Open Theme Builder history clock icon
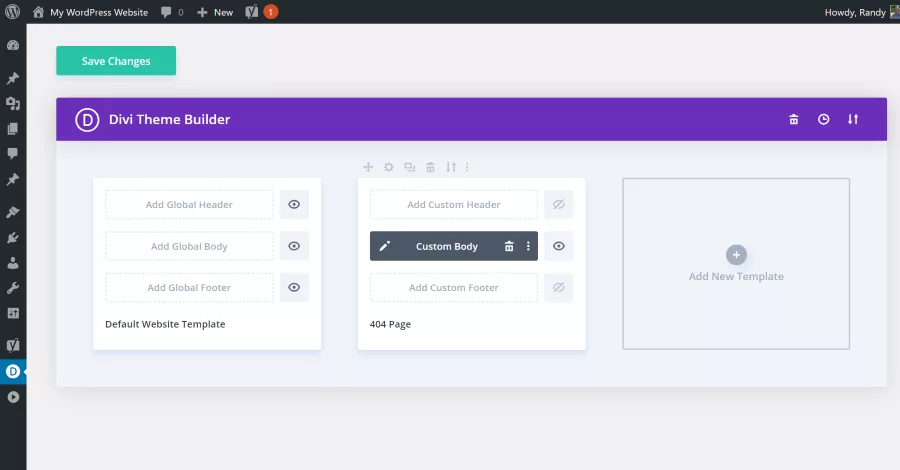The width and height of the screenshot is (900, 470). tap(824, 119)
